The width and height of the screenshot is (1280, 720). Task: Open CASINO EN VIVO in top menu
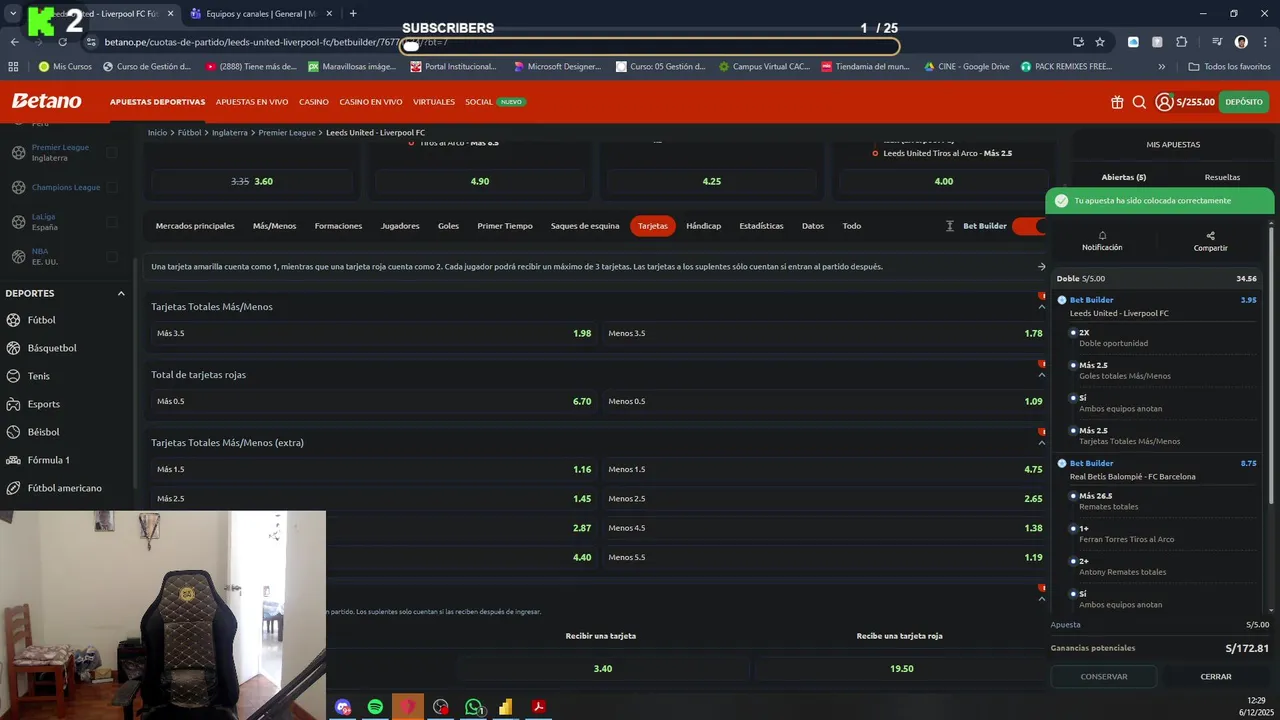pos(371,102)
